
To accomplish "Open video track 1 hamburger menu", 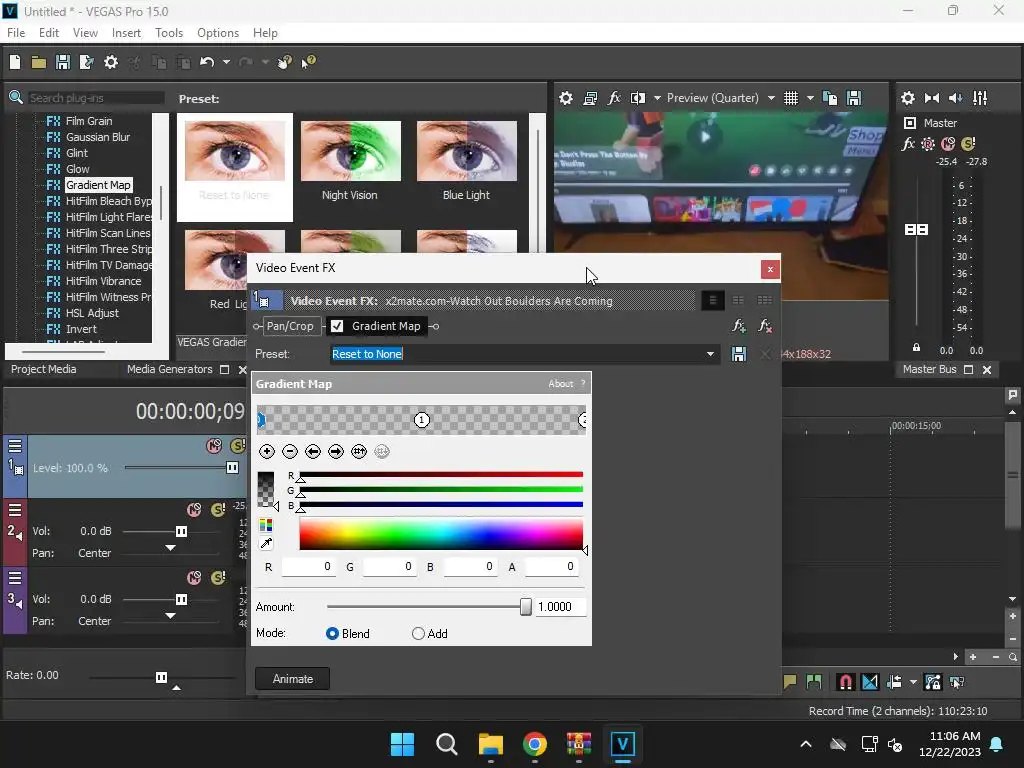I will [x=14, y=446].
